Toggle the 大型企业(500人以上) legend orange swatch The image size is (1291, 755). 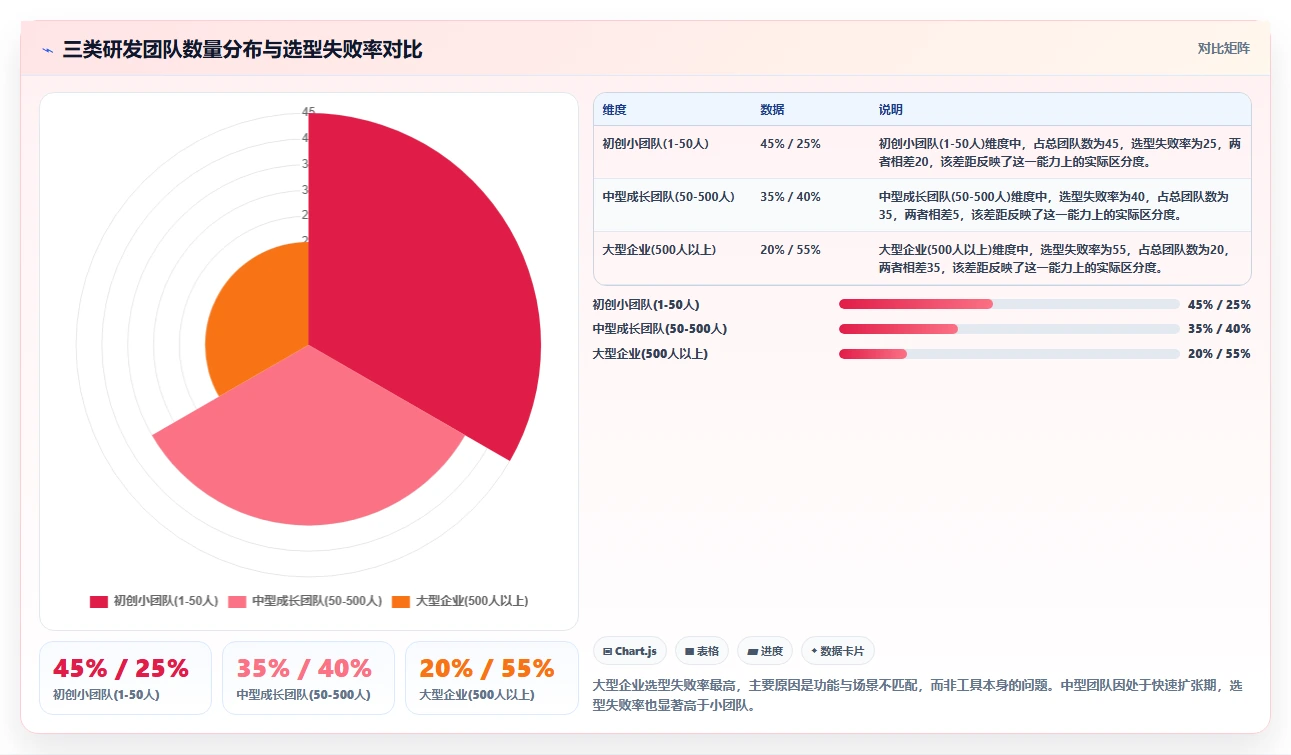(x=401, y=601)
